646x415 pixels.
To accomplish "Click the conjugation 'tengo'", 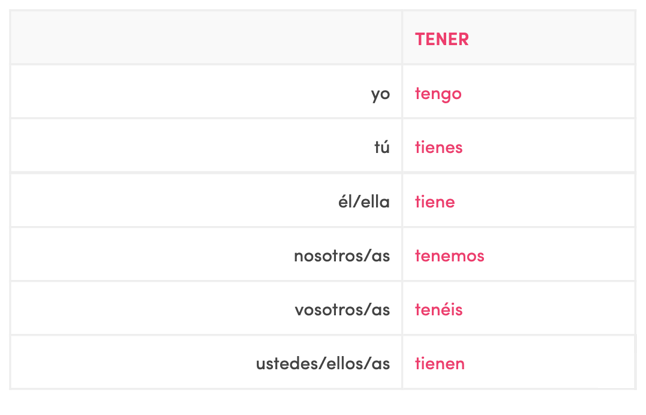I will point(438,93).
